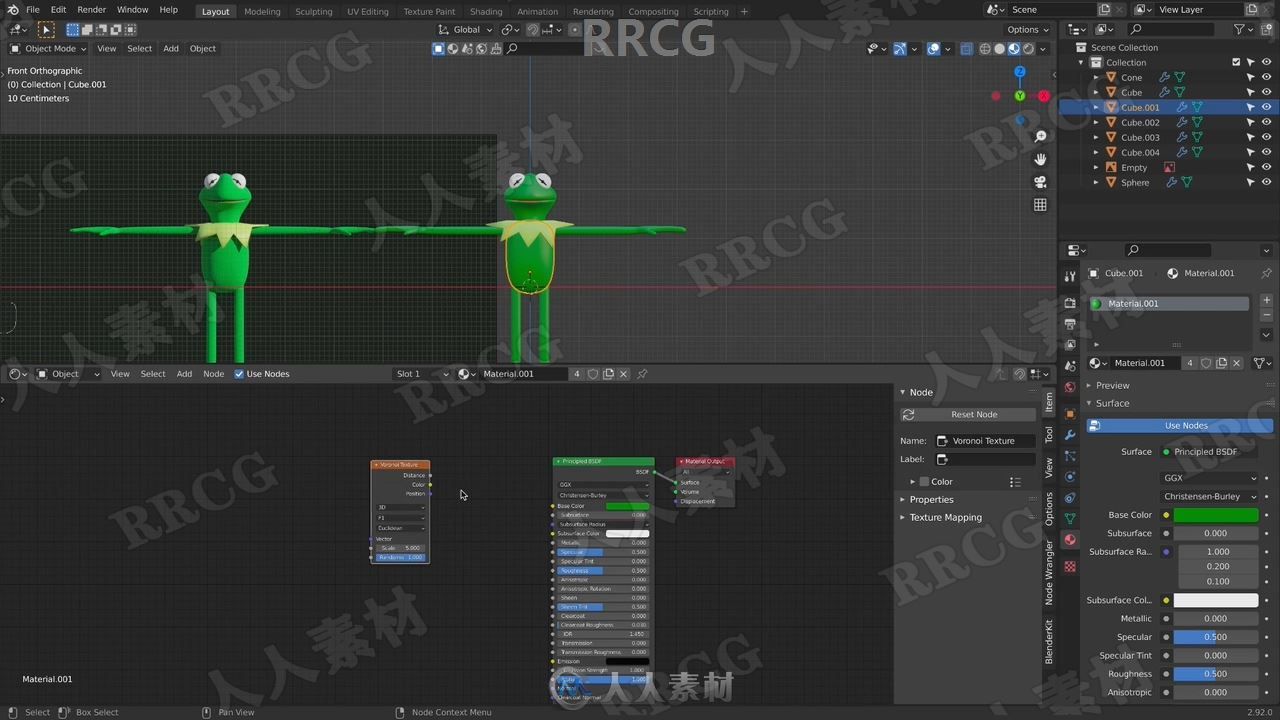Screen dimensions: 1280x720
Task: Open Object properties tab
Action: click(x=1070, y=413)
